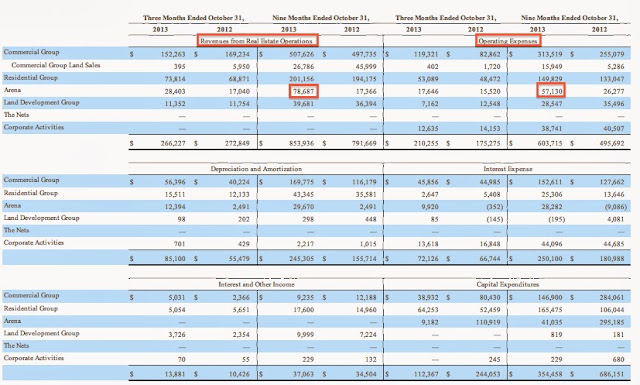Image resolution: width=640 pixels, height=385 pixels.
Task: Select the value 507,626
Action: point(302,54)
